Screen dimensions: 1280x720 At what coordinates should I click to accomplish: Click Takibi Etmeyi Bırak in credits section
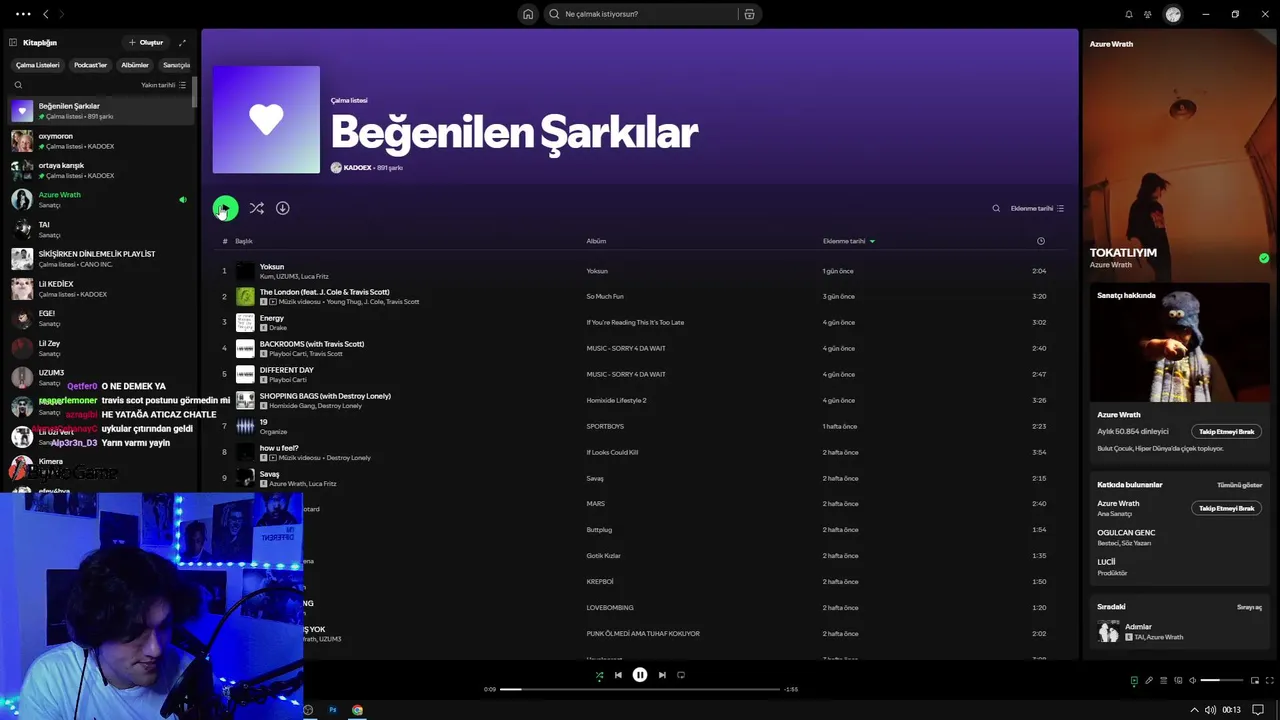coord(1227,508)
